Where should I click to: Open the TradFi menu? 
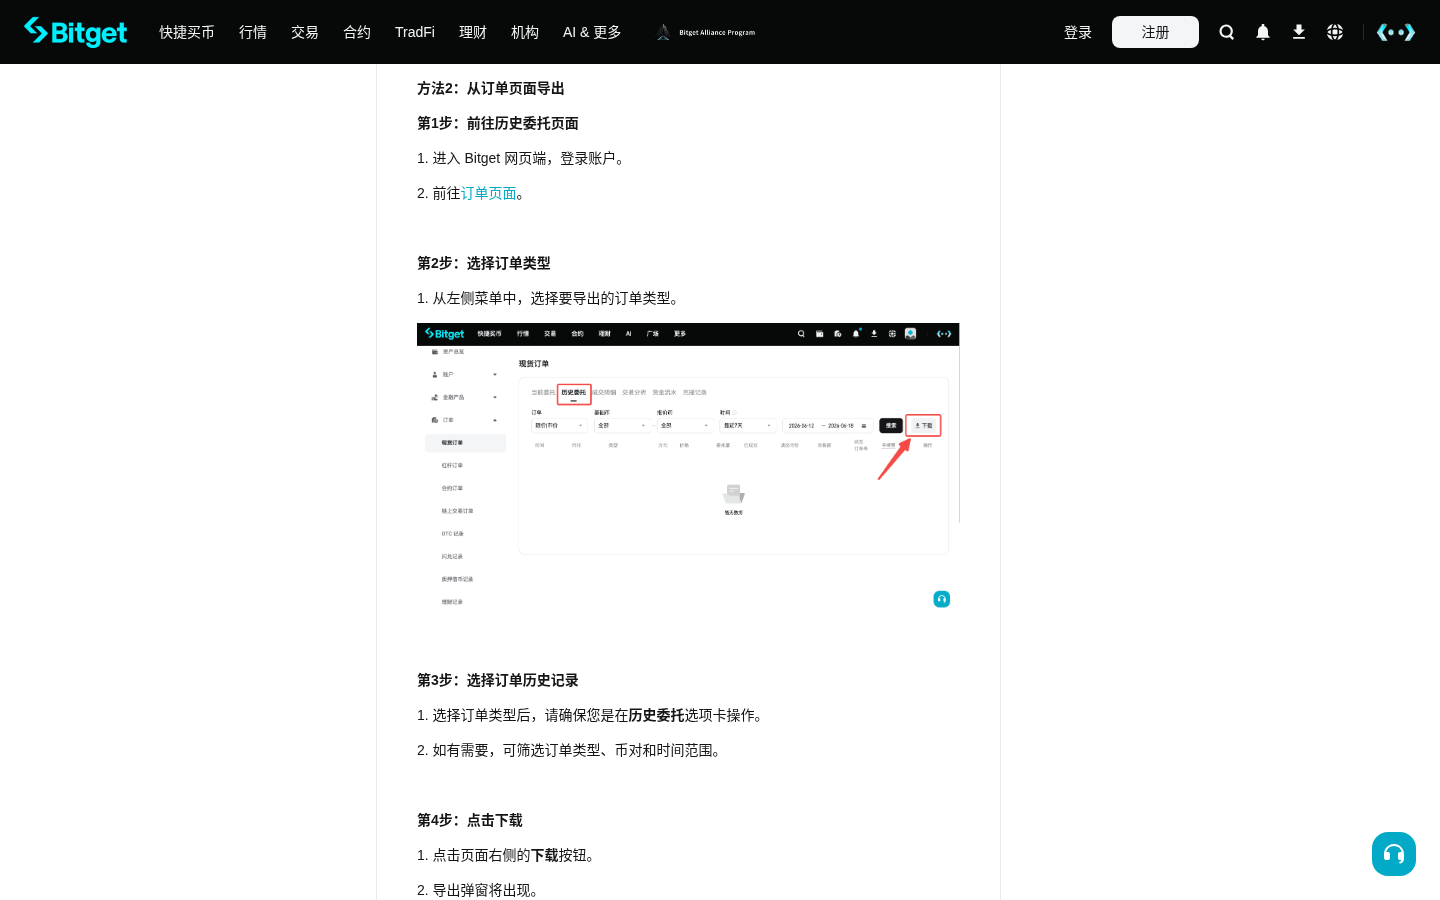415,32
